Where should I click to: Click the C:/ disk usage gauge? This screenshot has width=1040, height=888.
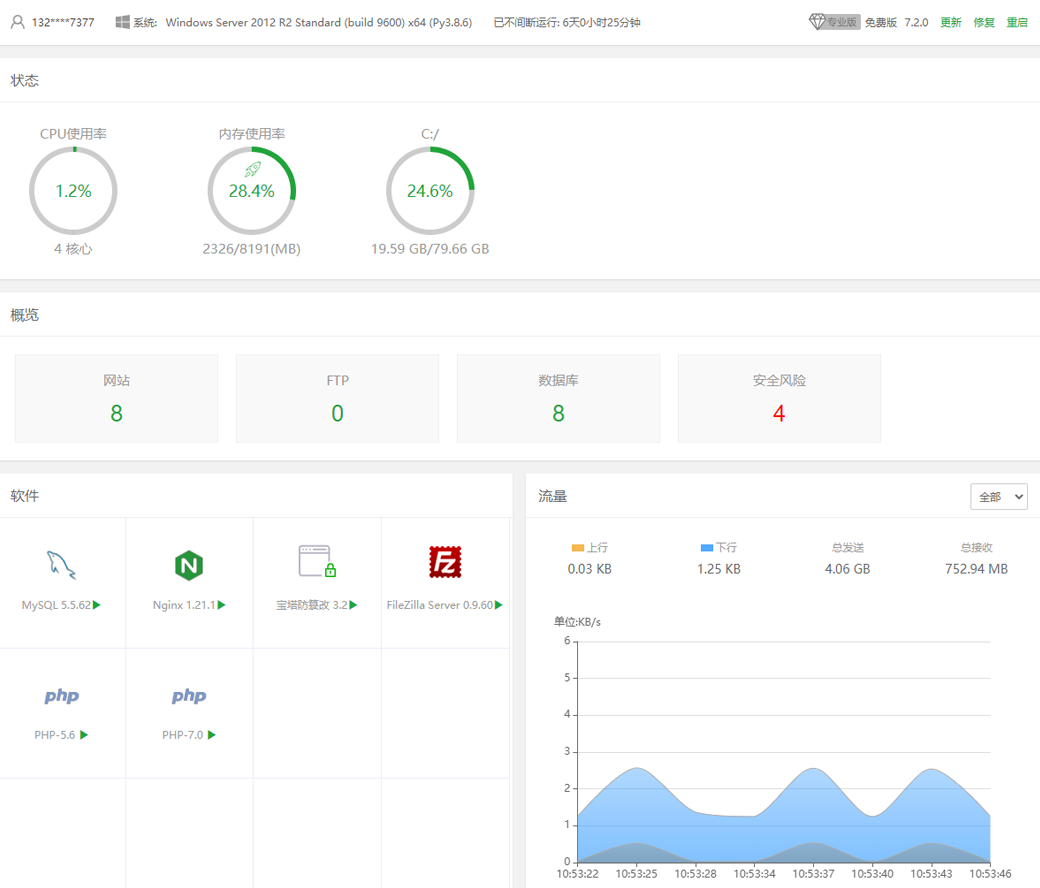pos(430,191)
